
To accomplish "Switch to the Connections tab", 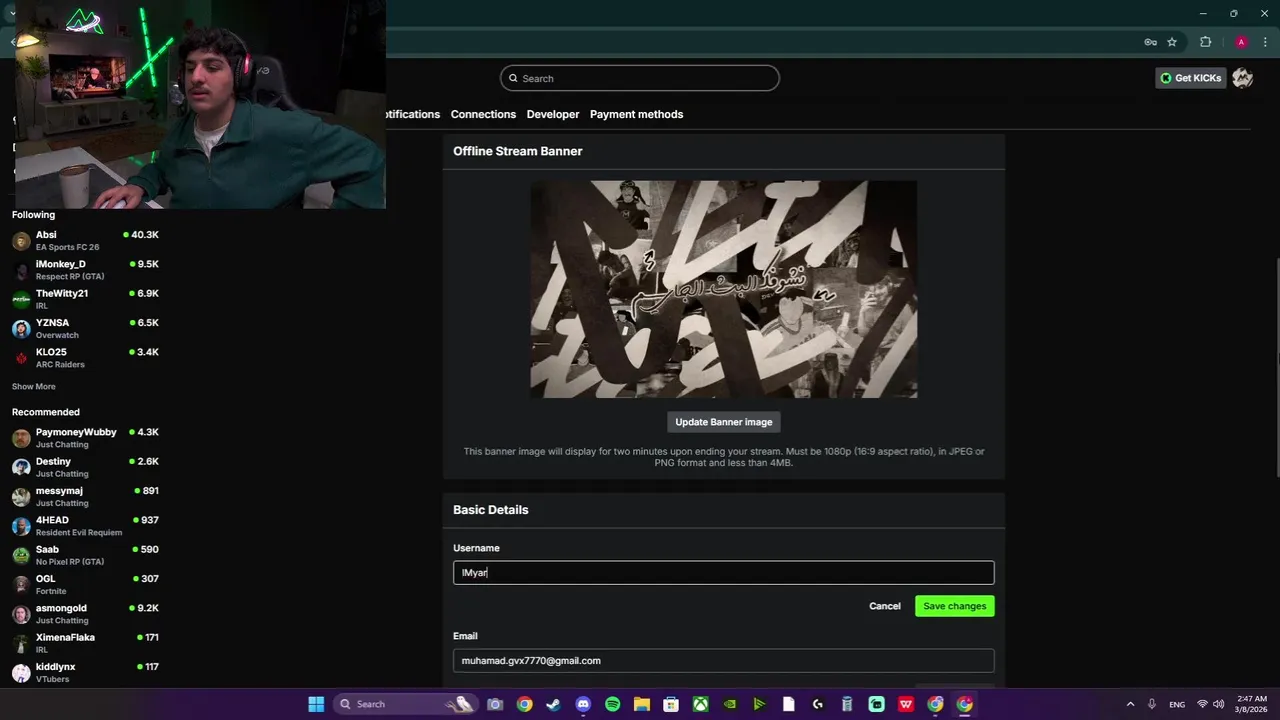I will pos(483,114).
